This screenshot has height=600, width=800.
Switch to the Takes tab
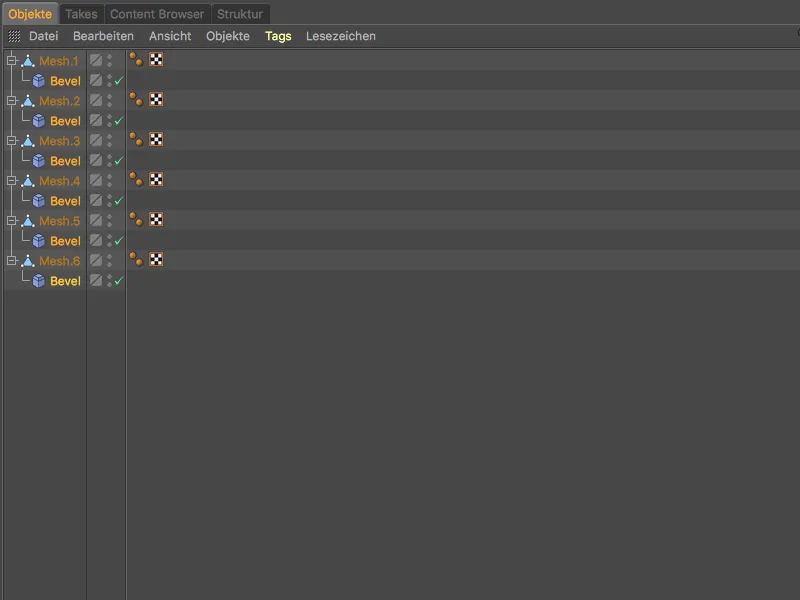81,14
